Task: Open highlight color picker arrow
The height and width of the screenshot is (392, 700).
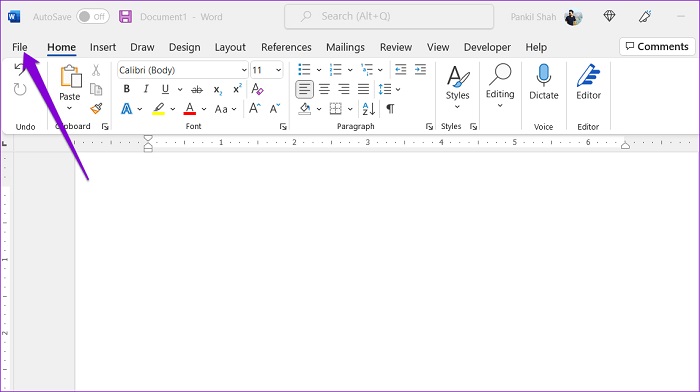Action: pyautogui.click(x=173, y=109)
